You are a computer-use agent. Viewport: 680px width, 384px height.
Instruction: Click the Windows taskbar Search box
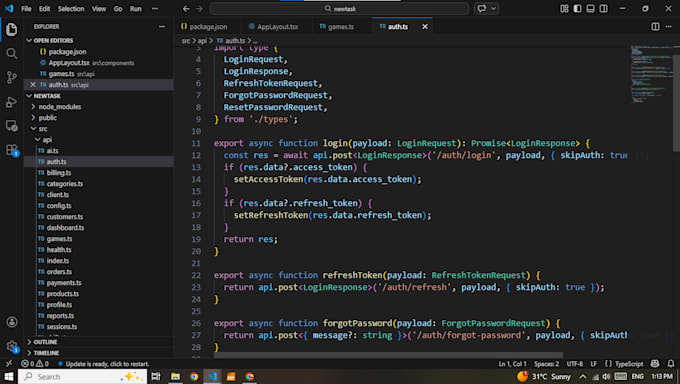tap(82, 376)
